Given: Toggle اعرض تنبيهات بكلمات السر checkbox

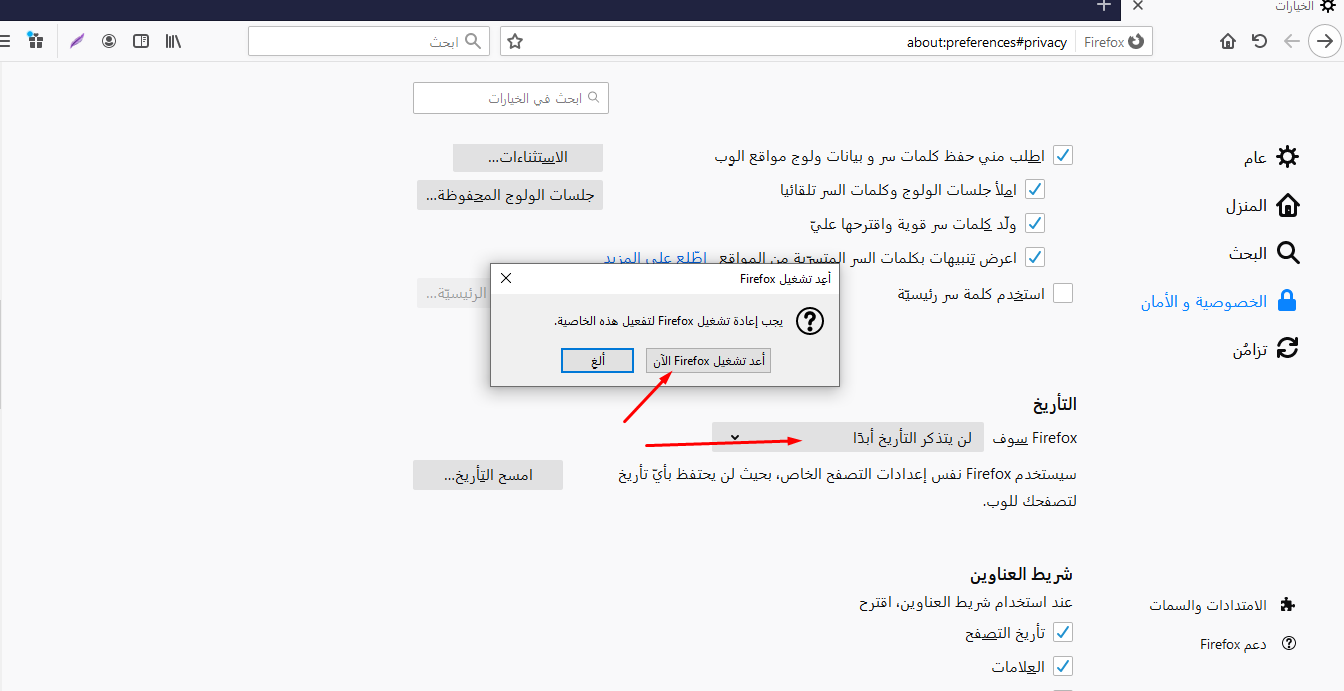Looking at the screenshot, I should (1035, 257).
